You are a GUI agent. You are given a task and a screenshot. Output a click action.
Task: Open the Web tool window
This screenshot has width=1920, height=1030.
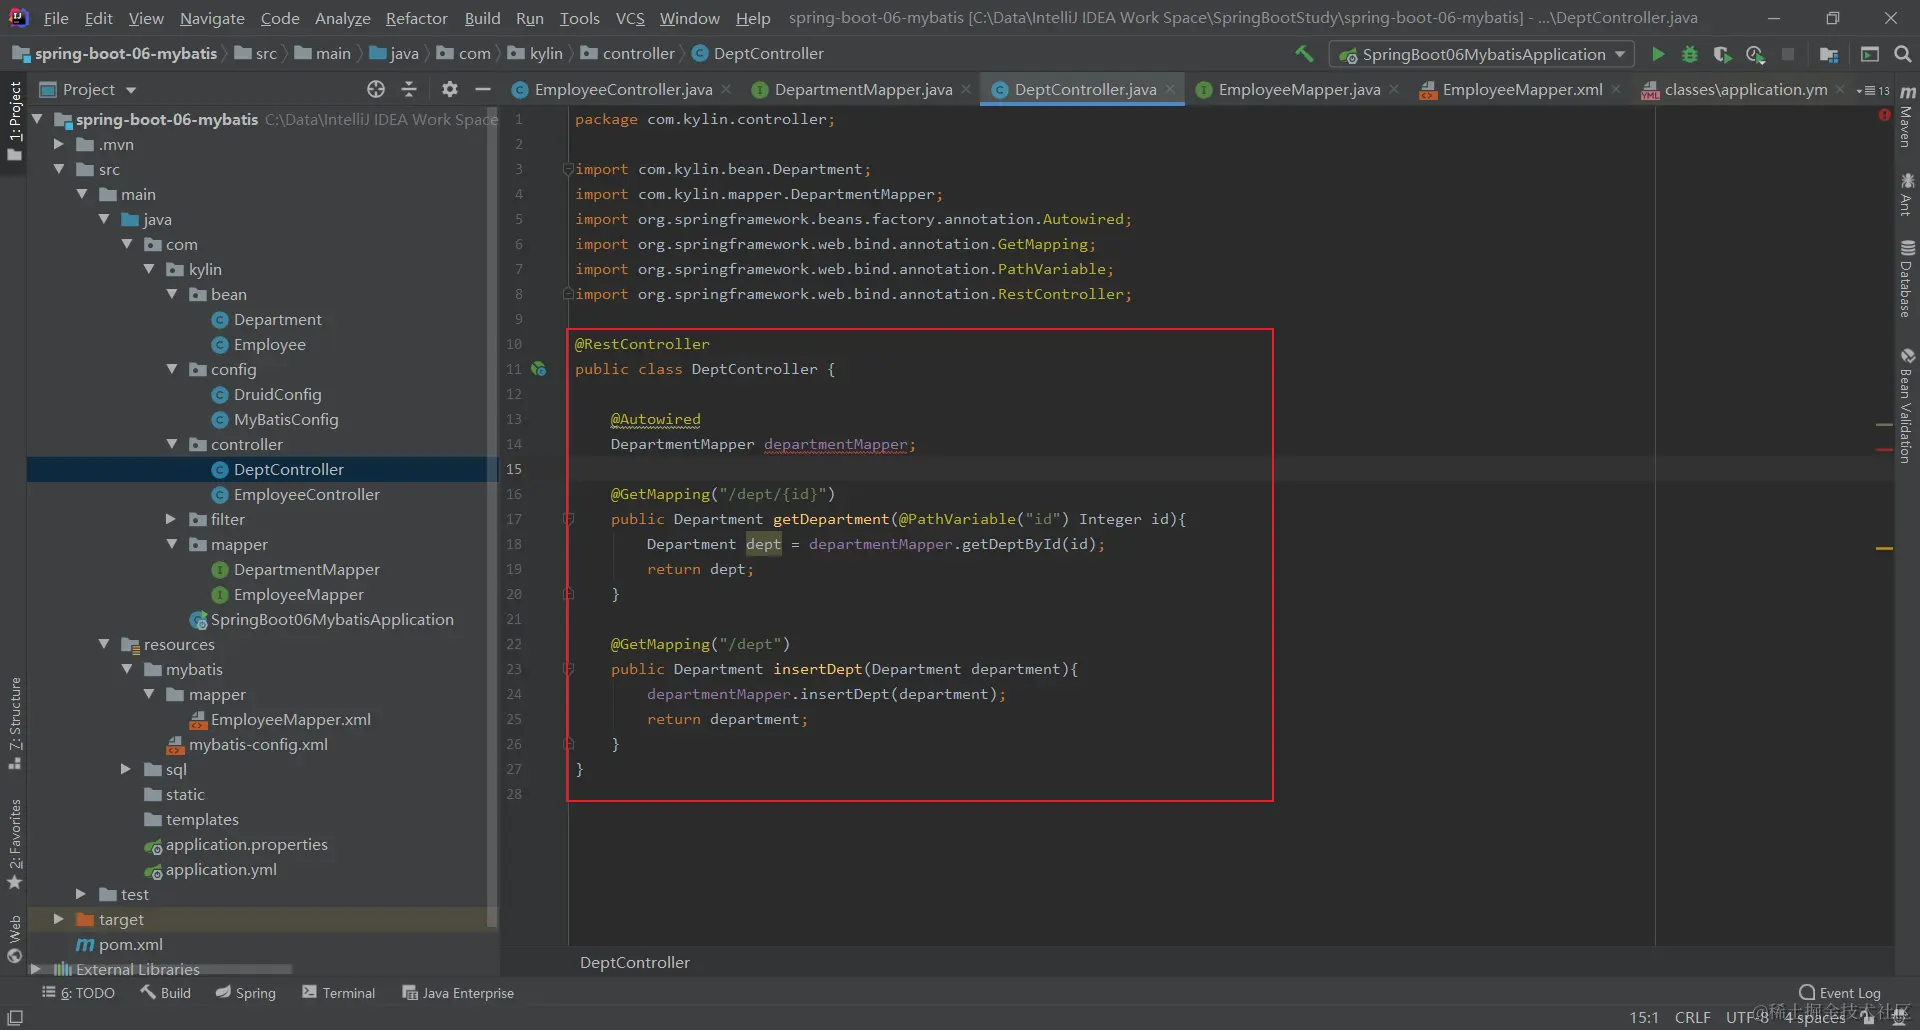14,939
